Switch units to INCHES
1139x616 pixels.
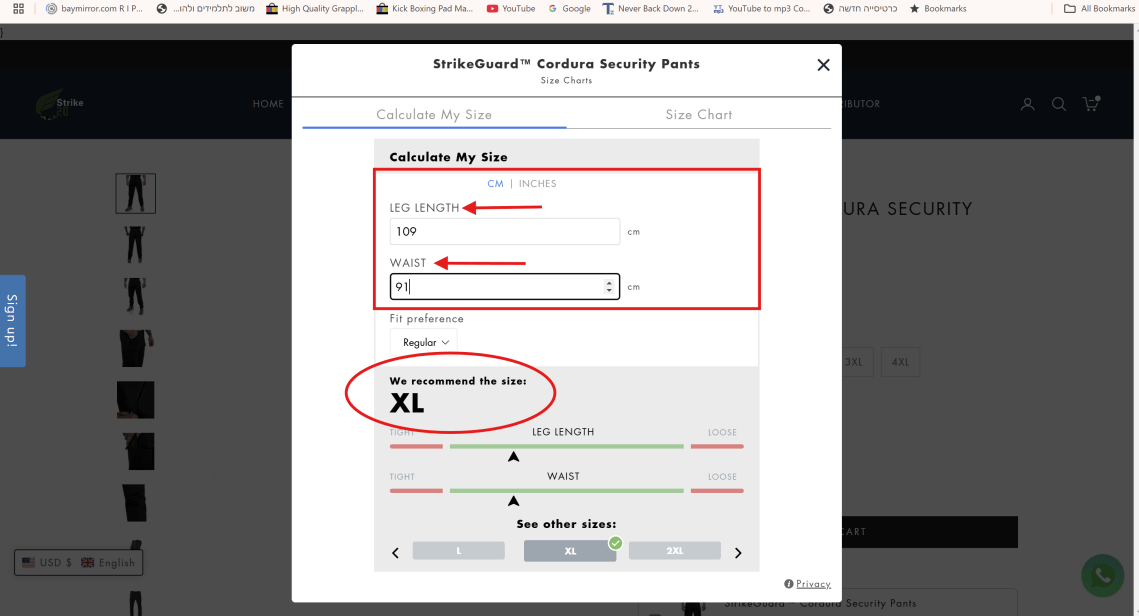[x=537, y=184]
